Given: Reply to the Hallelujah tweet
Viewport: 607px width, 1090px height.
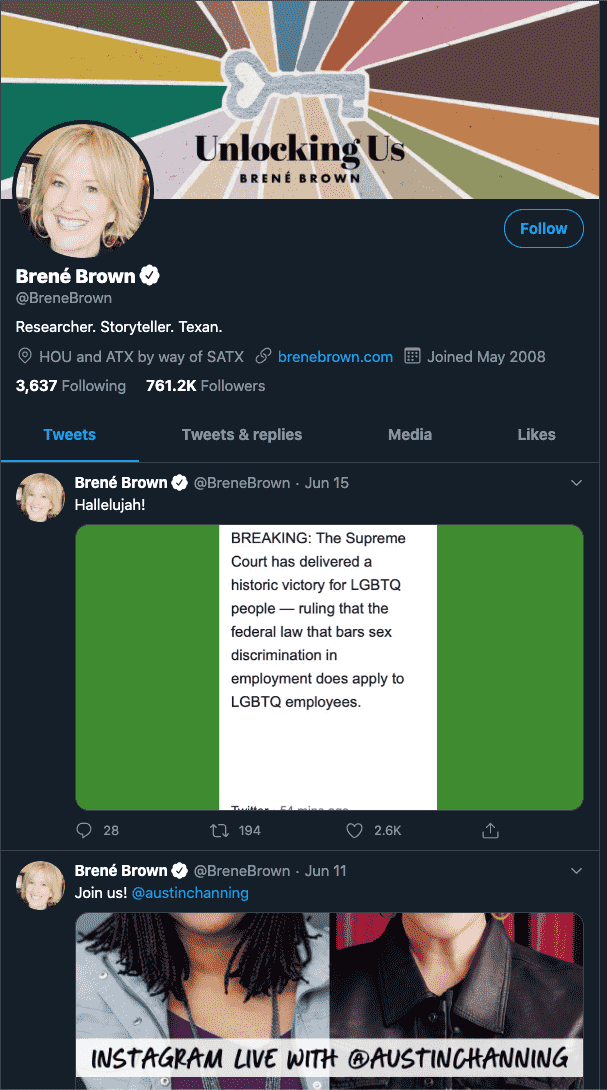Looking at the screenshot, I should pos(84,830).
